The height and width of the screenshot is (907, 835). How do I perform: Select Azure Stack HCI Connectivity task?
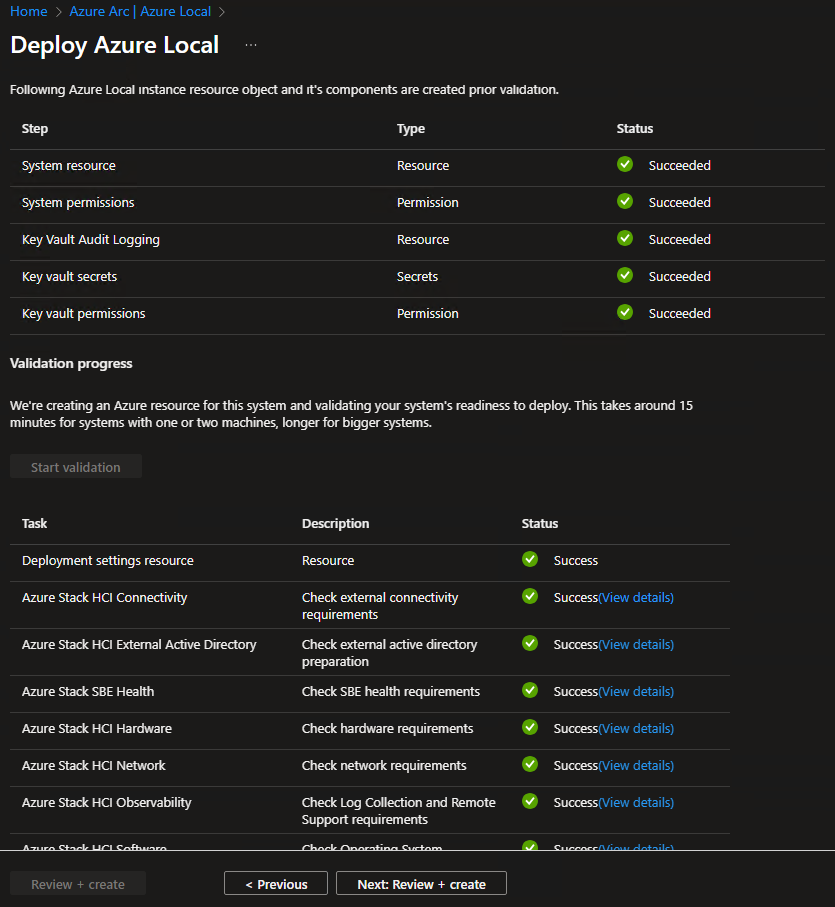point(370,605)
